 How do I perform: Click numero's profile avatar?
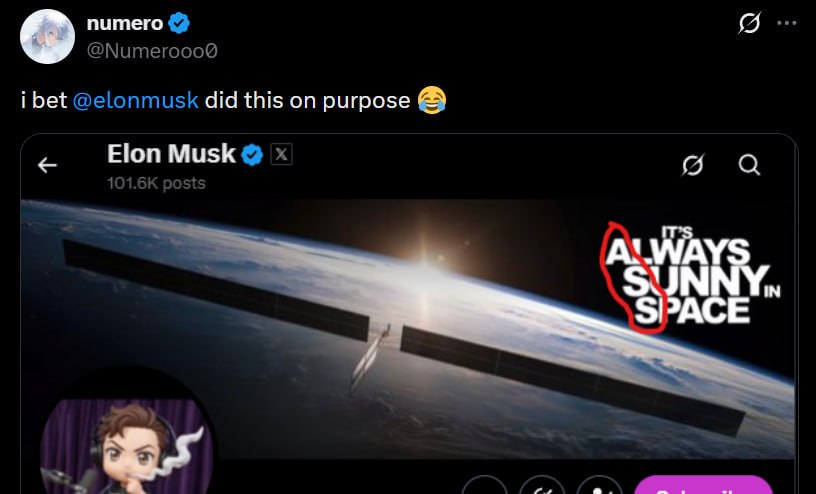pyautogui.click(x=47, y=36)
